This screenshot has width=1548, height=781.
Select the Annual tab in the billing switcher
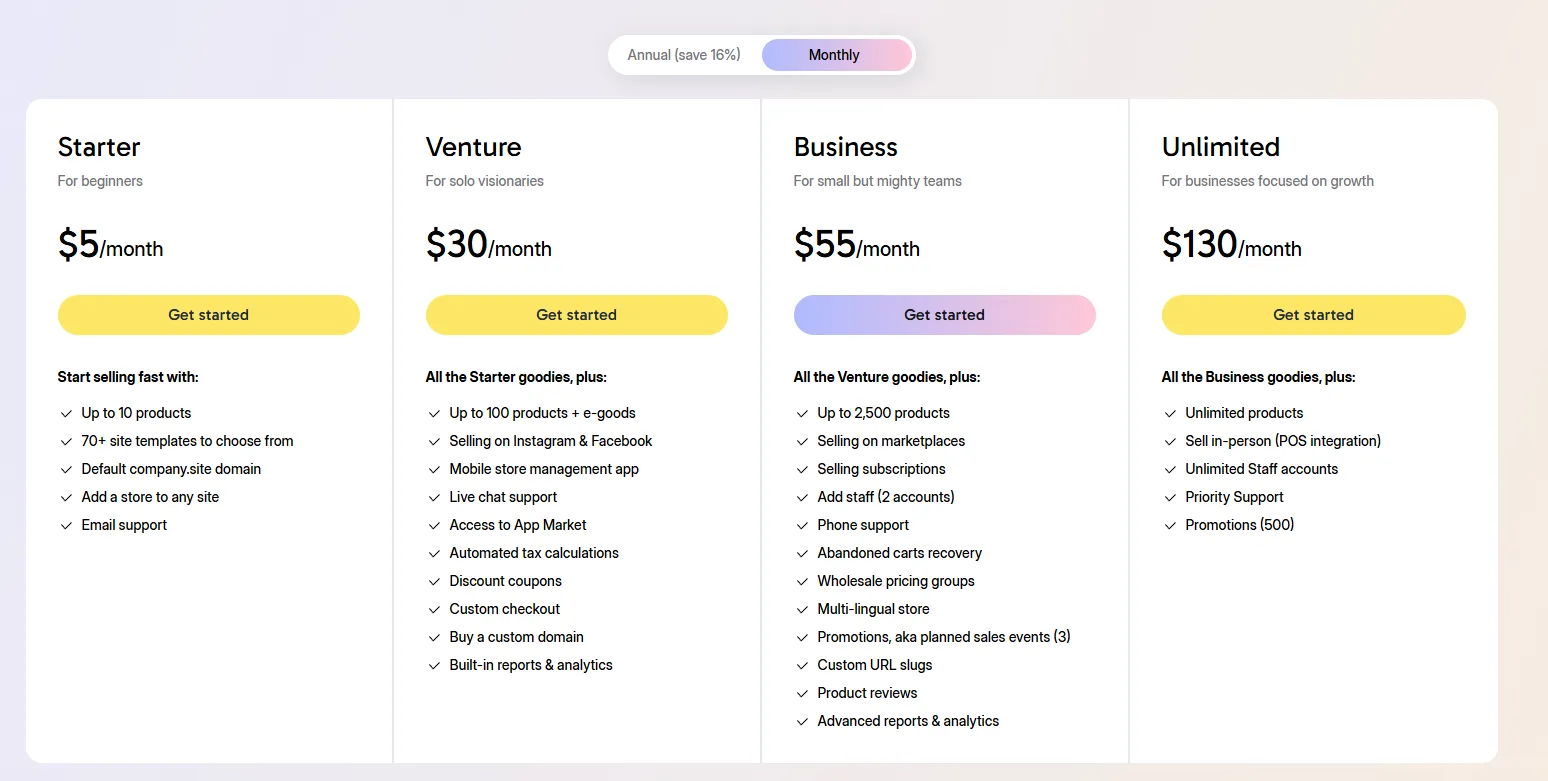[x=684, y=55]
